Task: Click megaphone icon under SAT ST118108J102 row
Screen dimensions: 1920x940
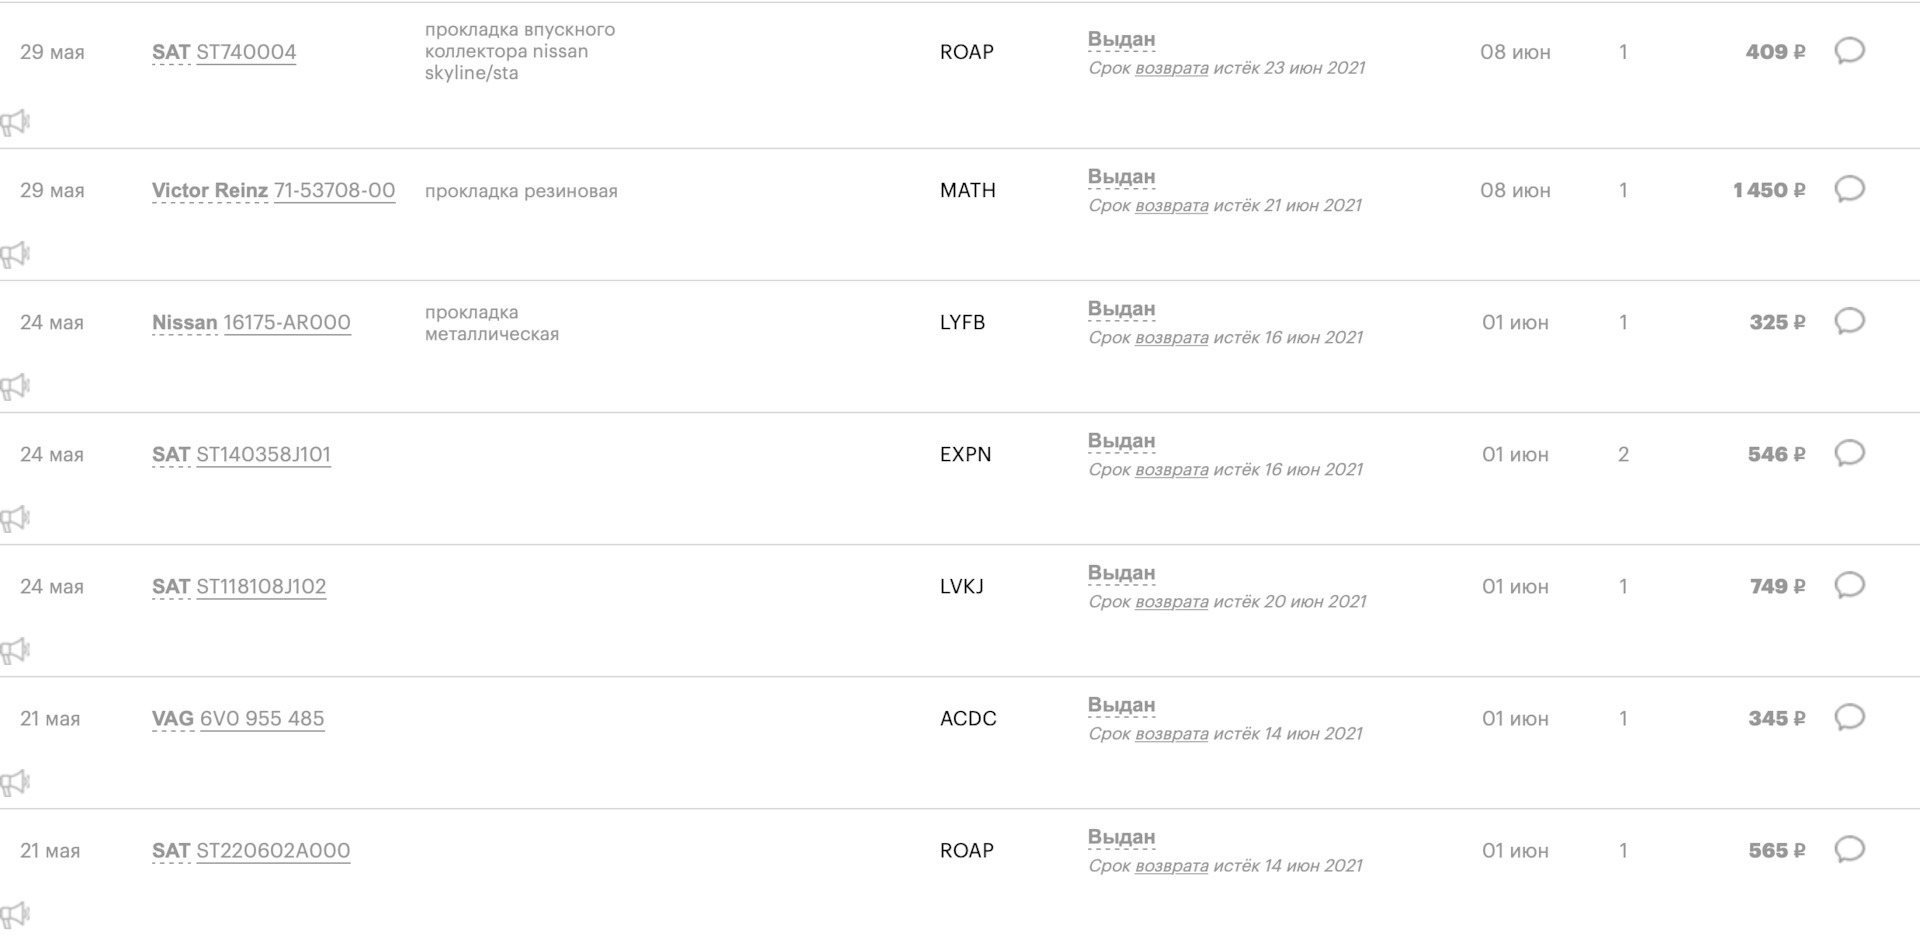Action: coord(15,651)
